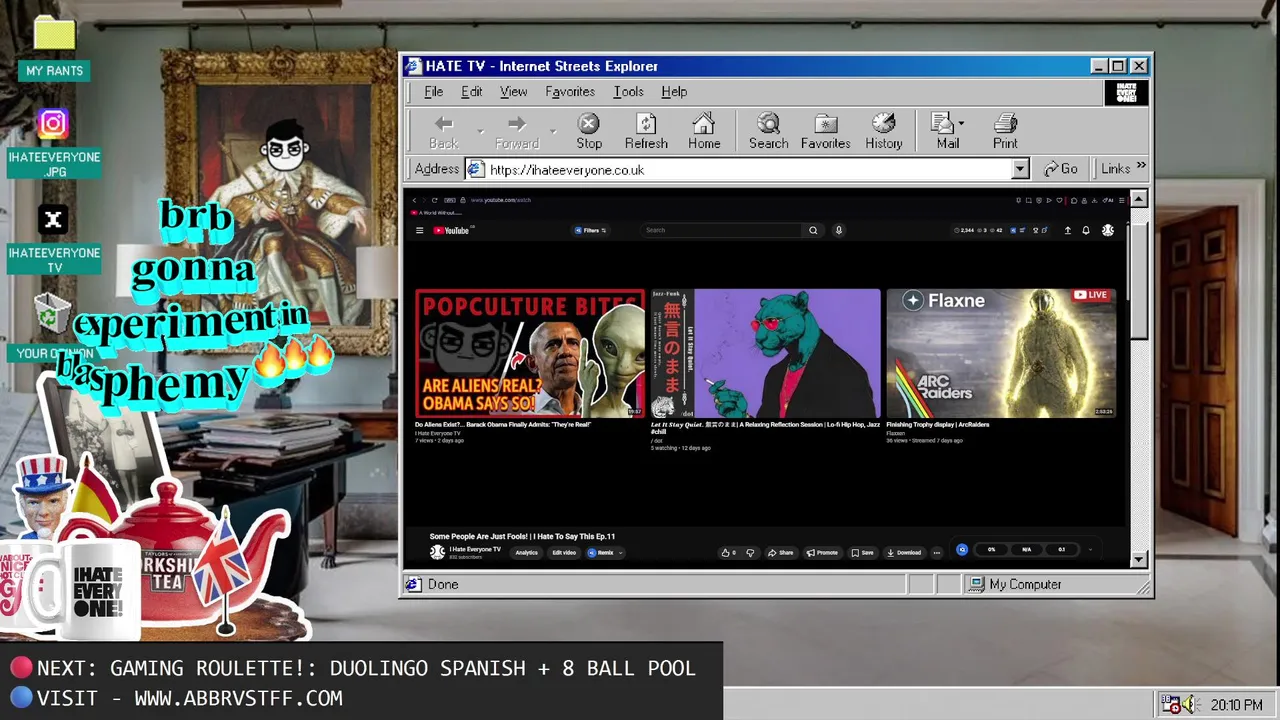Open the MY RANTS desktop folder
Screen dimensions: 1280x720
pyautogui.click(x=54, y=48)
